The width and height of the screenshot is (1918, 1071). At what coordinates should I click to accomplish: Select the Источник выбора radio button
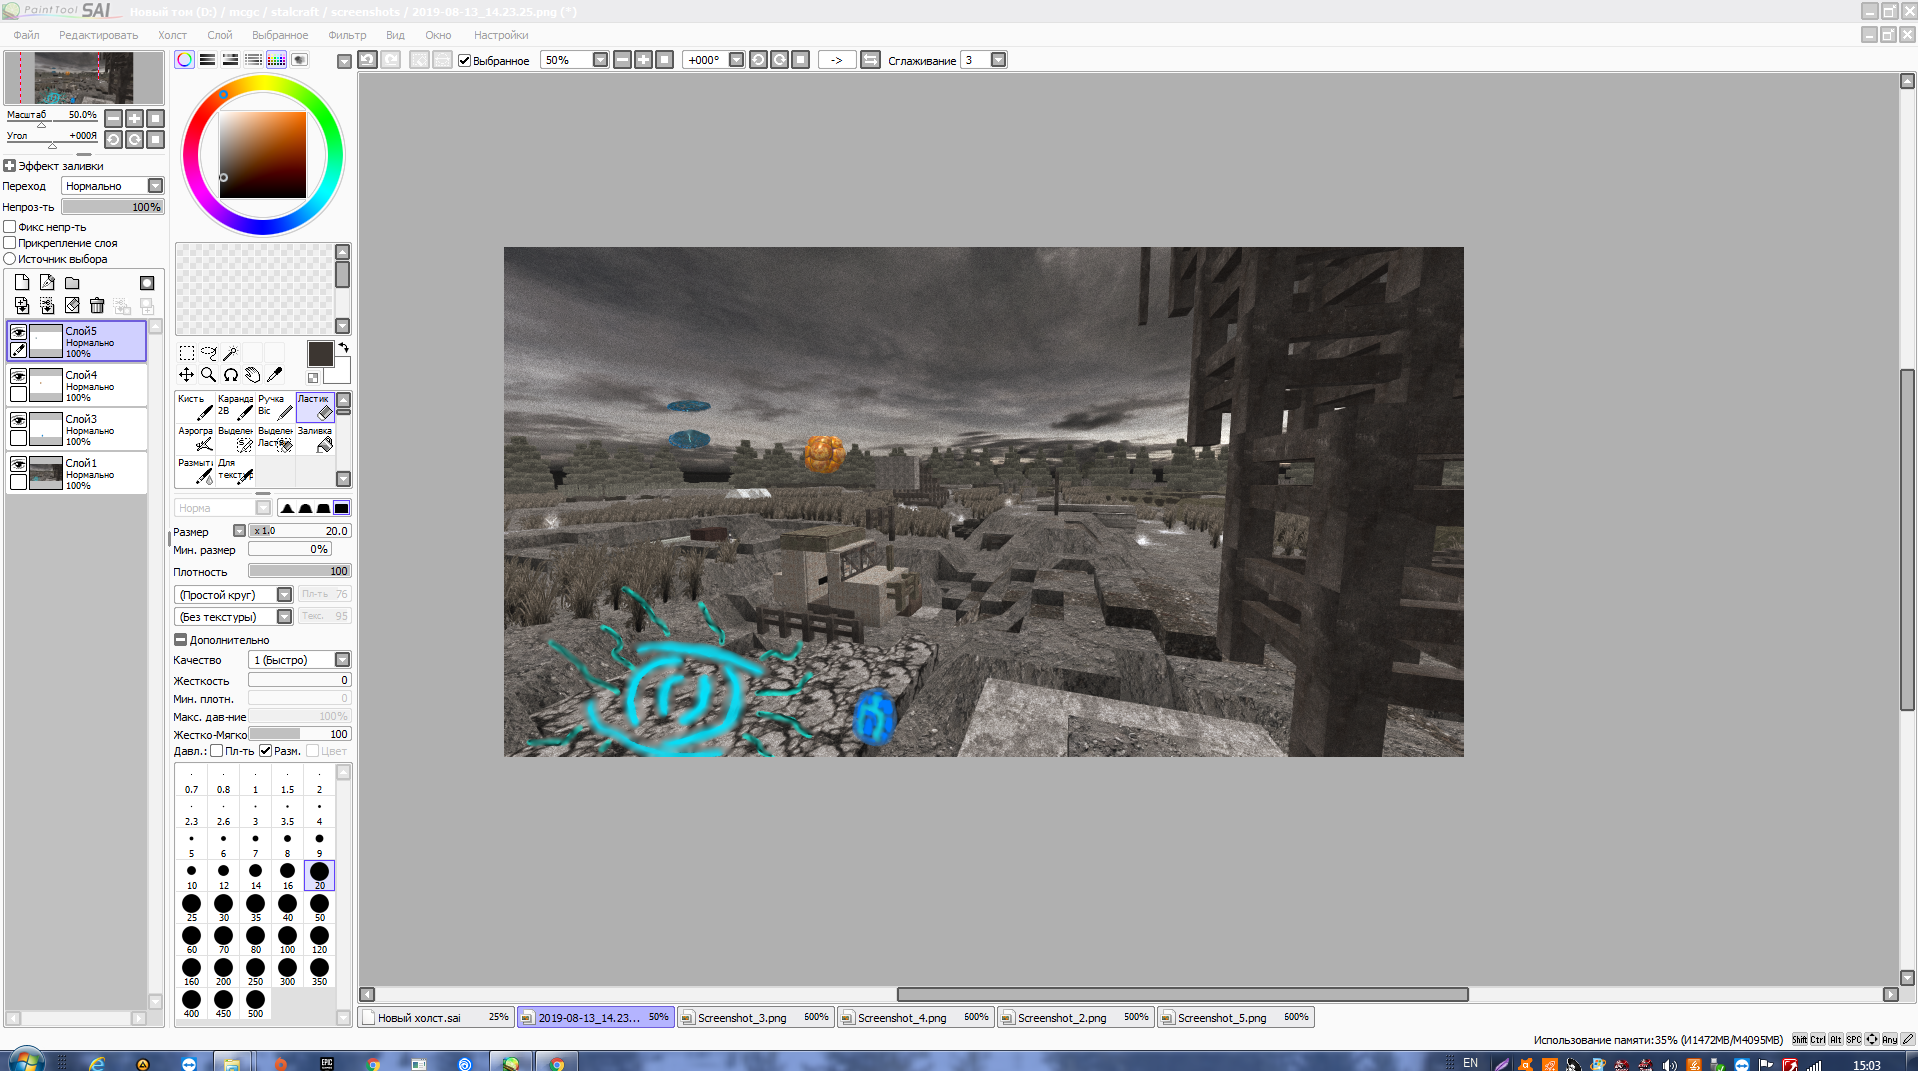coord(10,259)
